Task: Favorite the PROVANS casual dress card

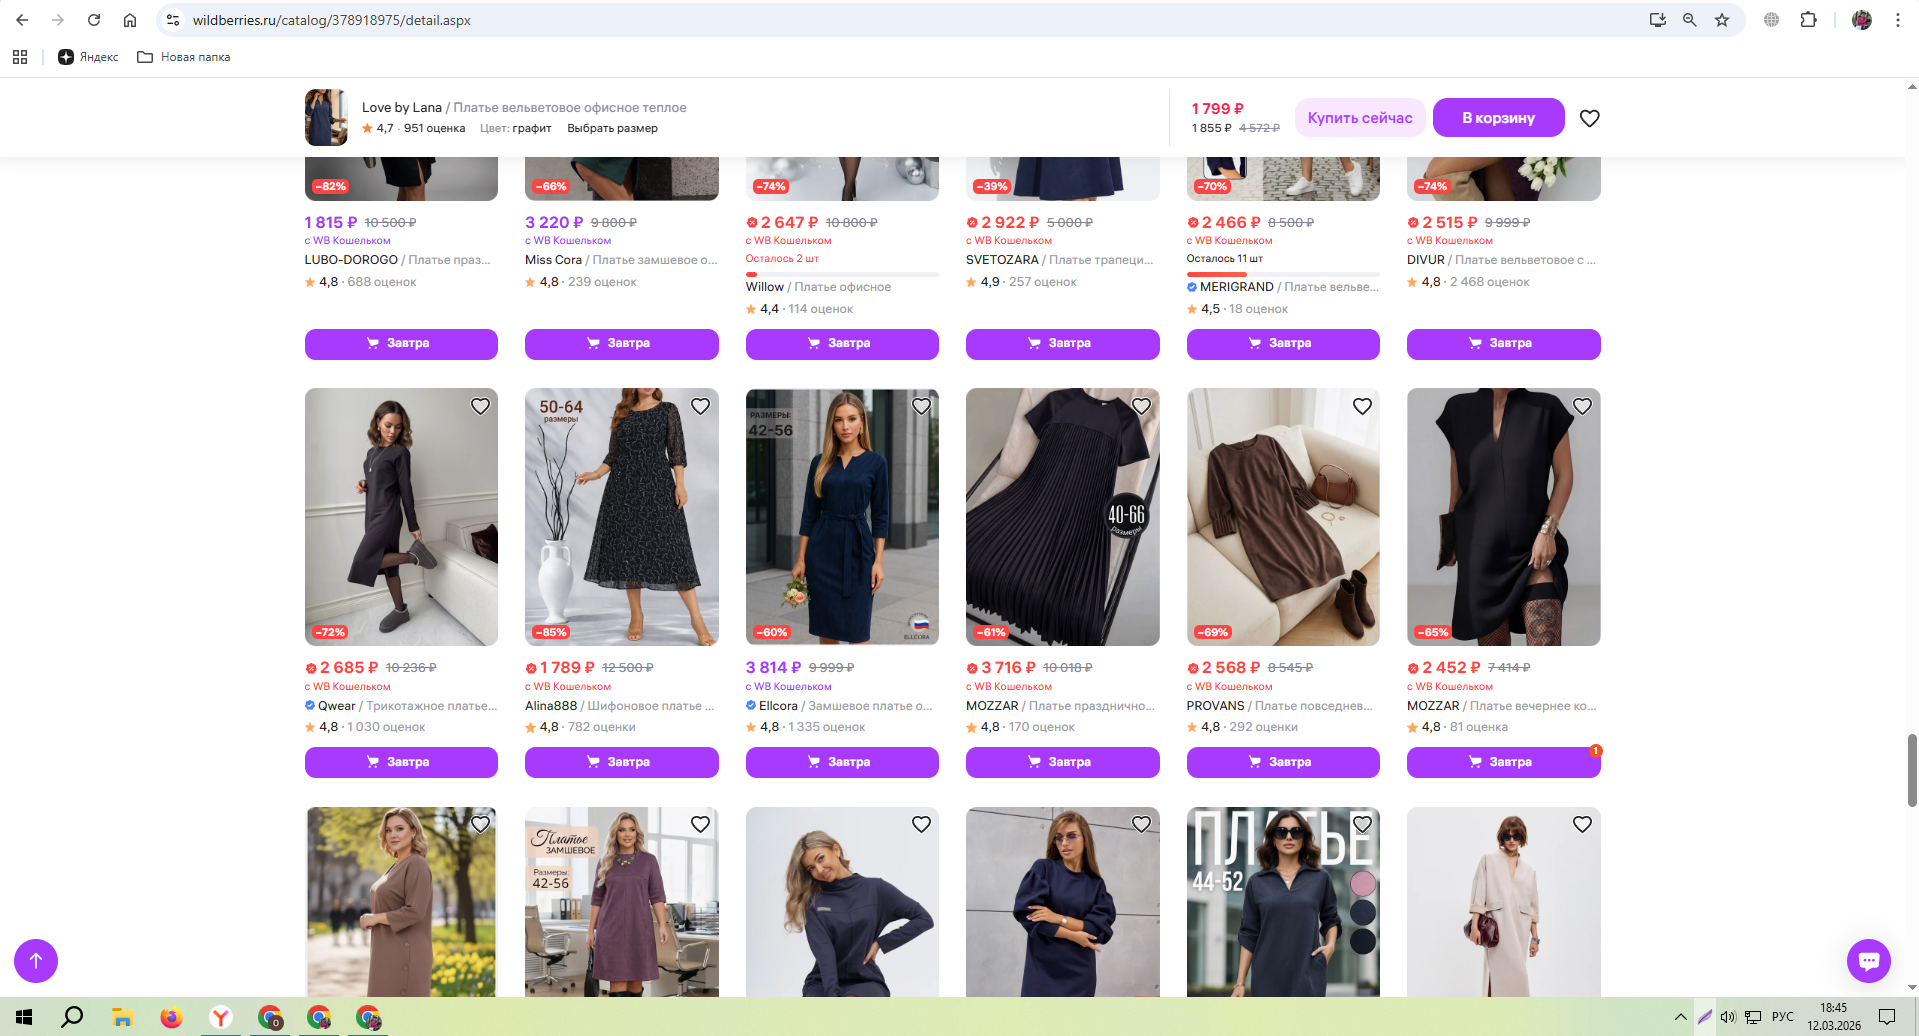Action: click(x=1362, y=406)
